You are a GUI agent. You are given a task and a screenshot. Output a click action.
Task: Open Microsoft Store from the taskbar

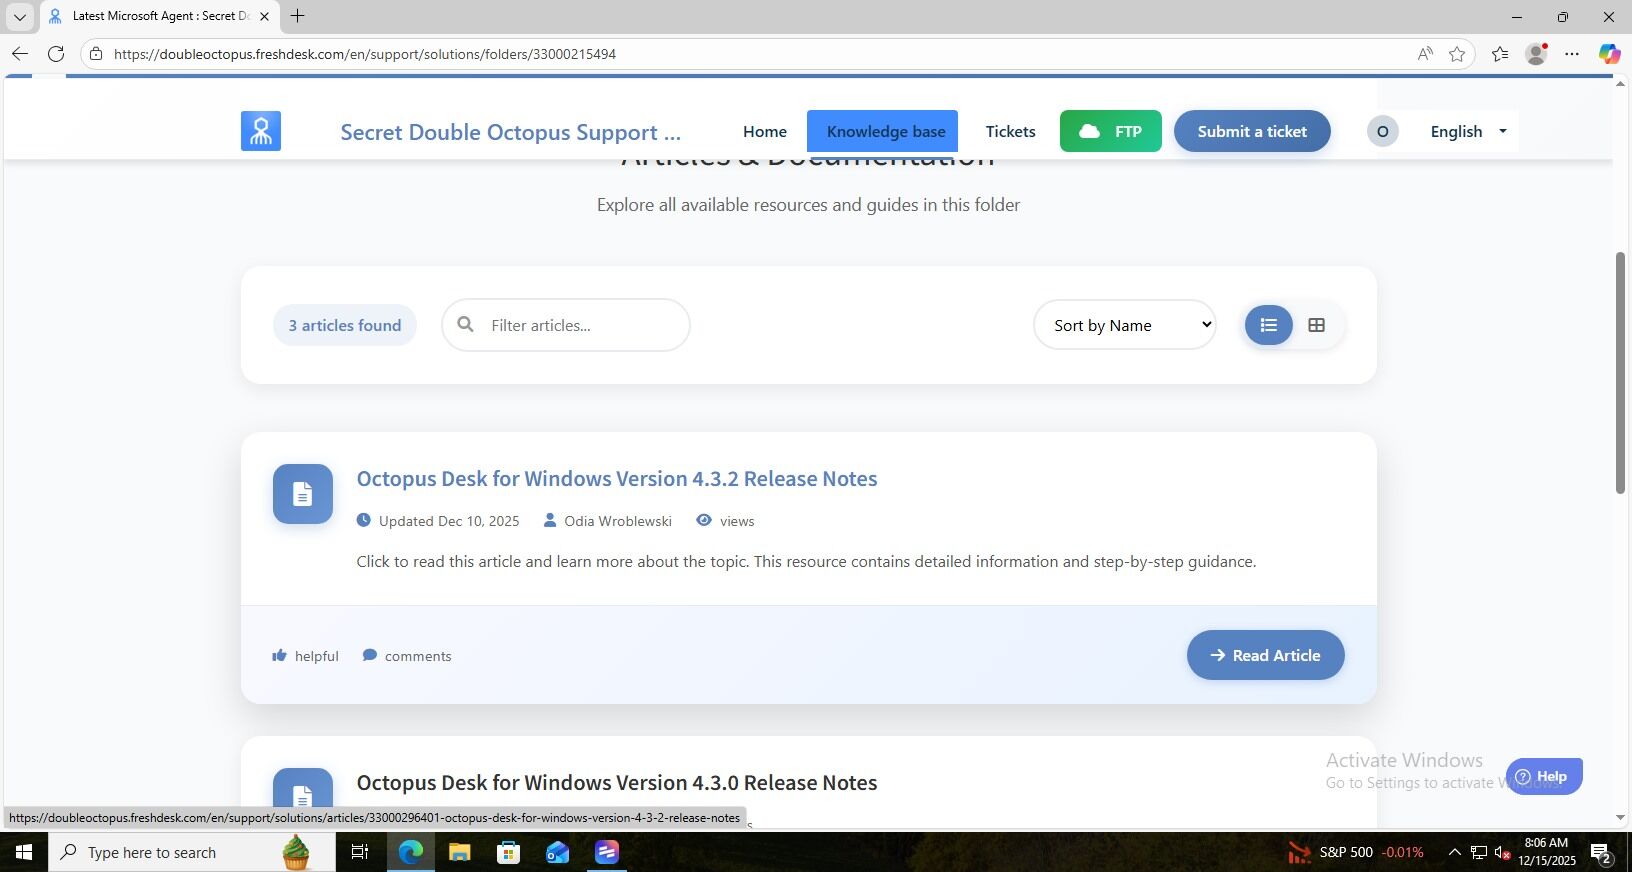508,852
